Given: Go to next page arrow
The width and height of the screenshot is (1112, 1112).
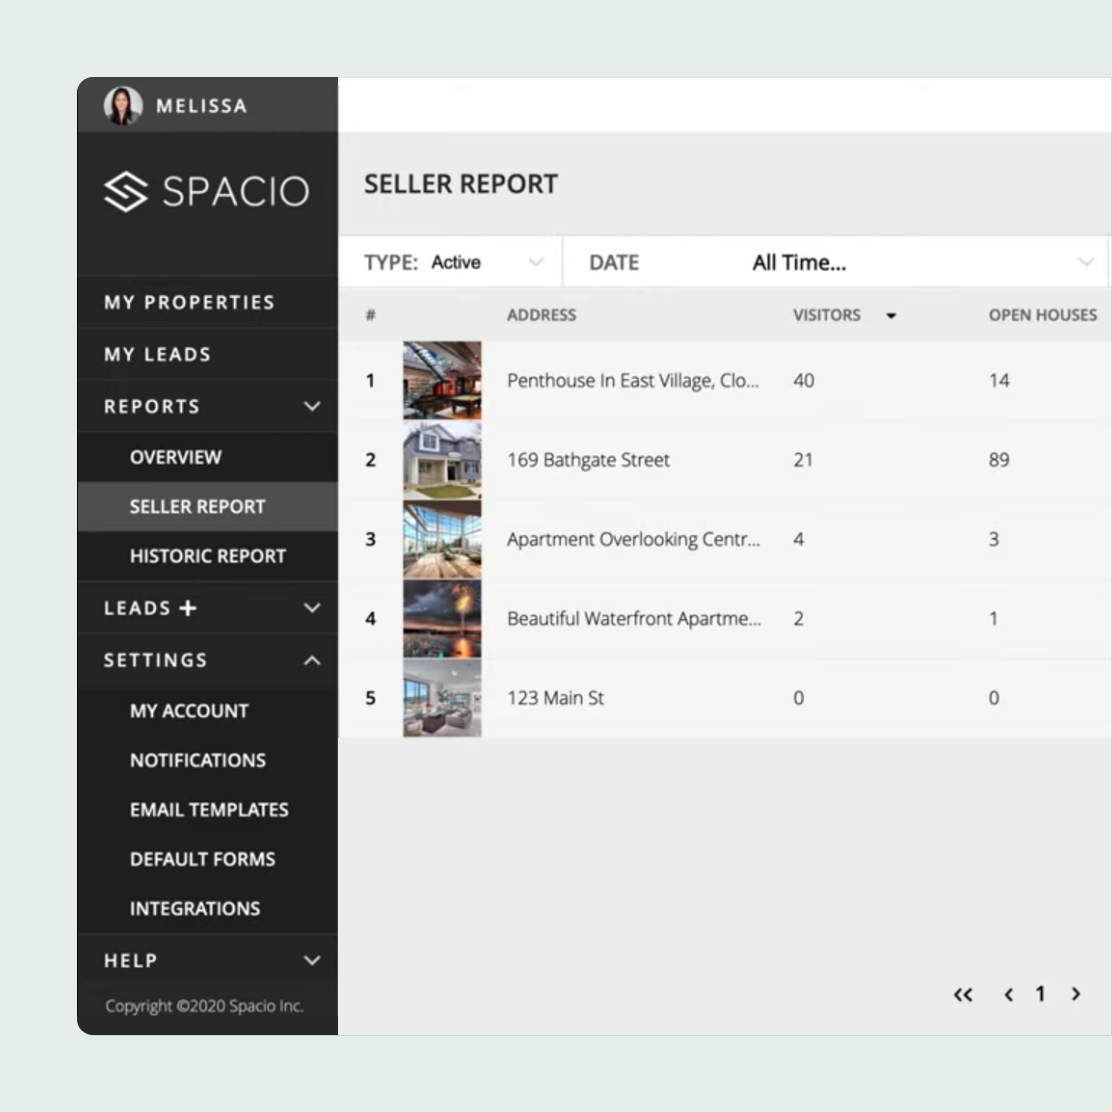Looking at the screenshot, I should pos(1076,994).
